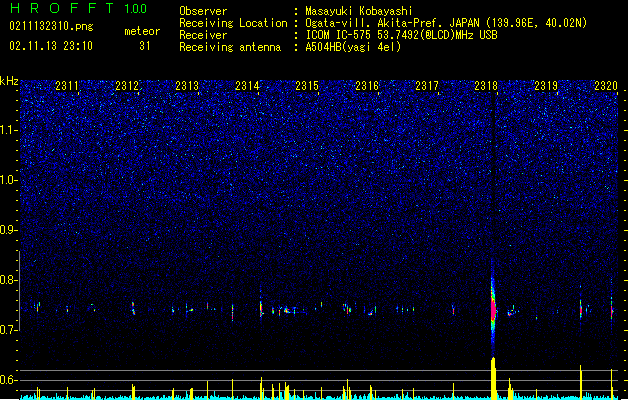Click the 2313 time marker
Image resolution: width=629 pixels, height=400 pixels.
pyautogui.click(x=187, y=85)
